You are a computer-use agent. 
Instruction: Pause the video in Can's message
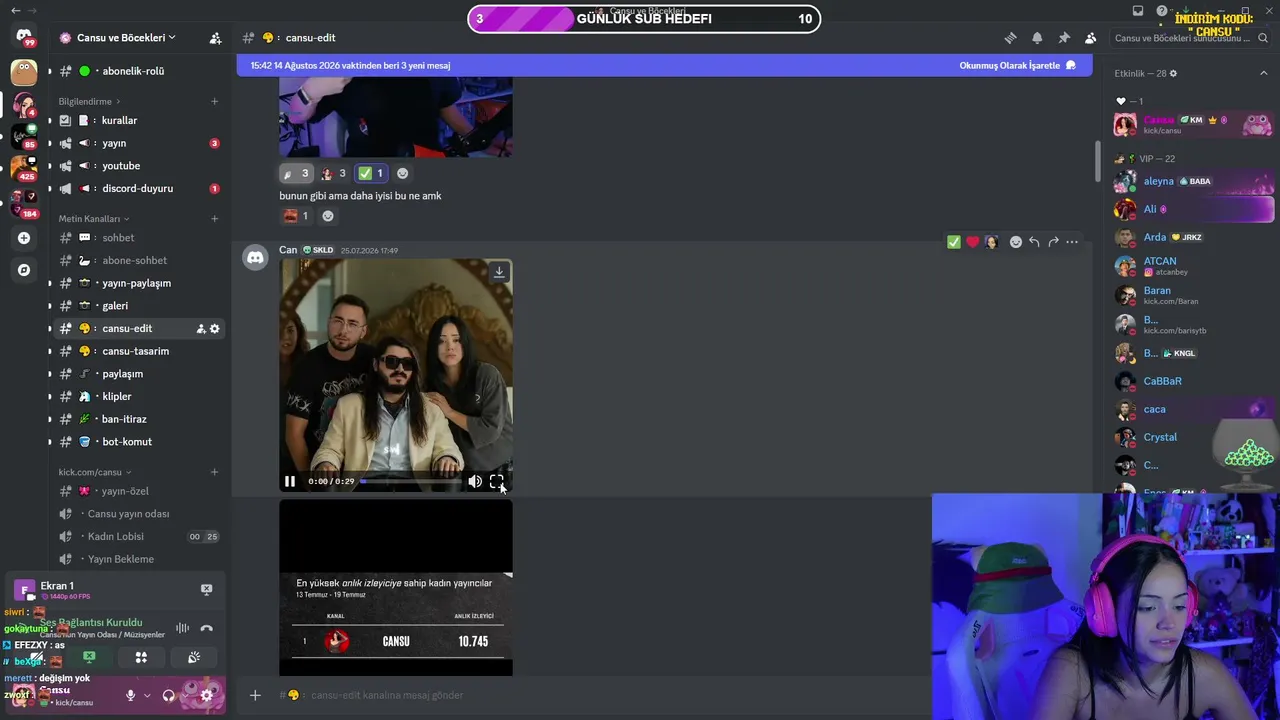tap(290, 481)
